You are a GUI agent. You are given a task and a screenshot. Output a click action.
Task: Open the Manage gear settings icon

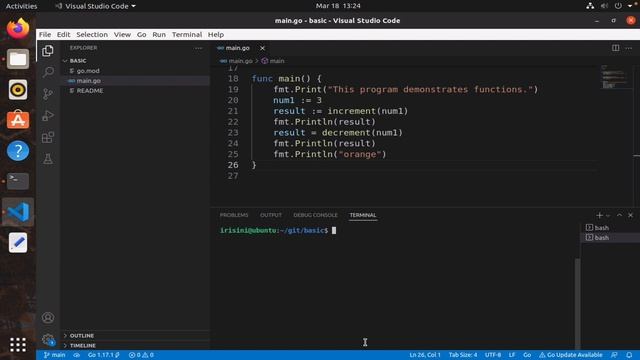[x=48, y=339]
